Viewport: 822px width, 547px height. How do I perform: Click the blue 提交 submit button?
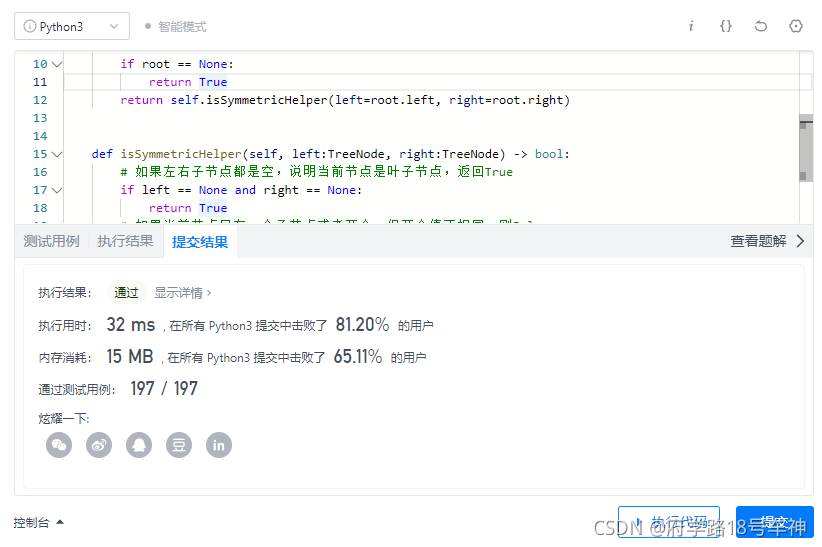(x=775, y=522)
